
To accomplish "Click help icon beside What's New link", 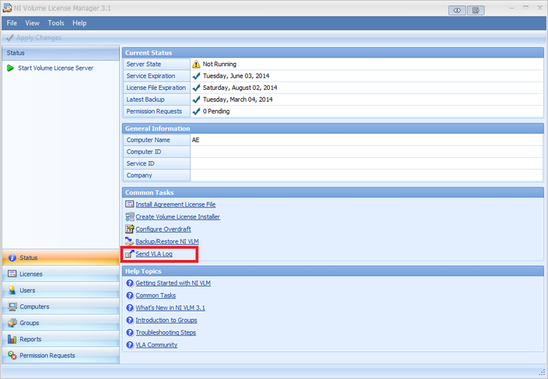I will click(130, 308).
